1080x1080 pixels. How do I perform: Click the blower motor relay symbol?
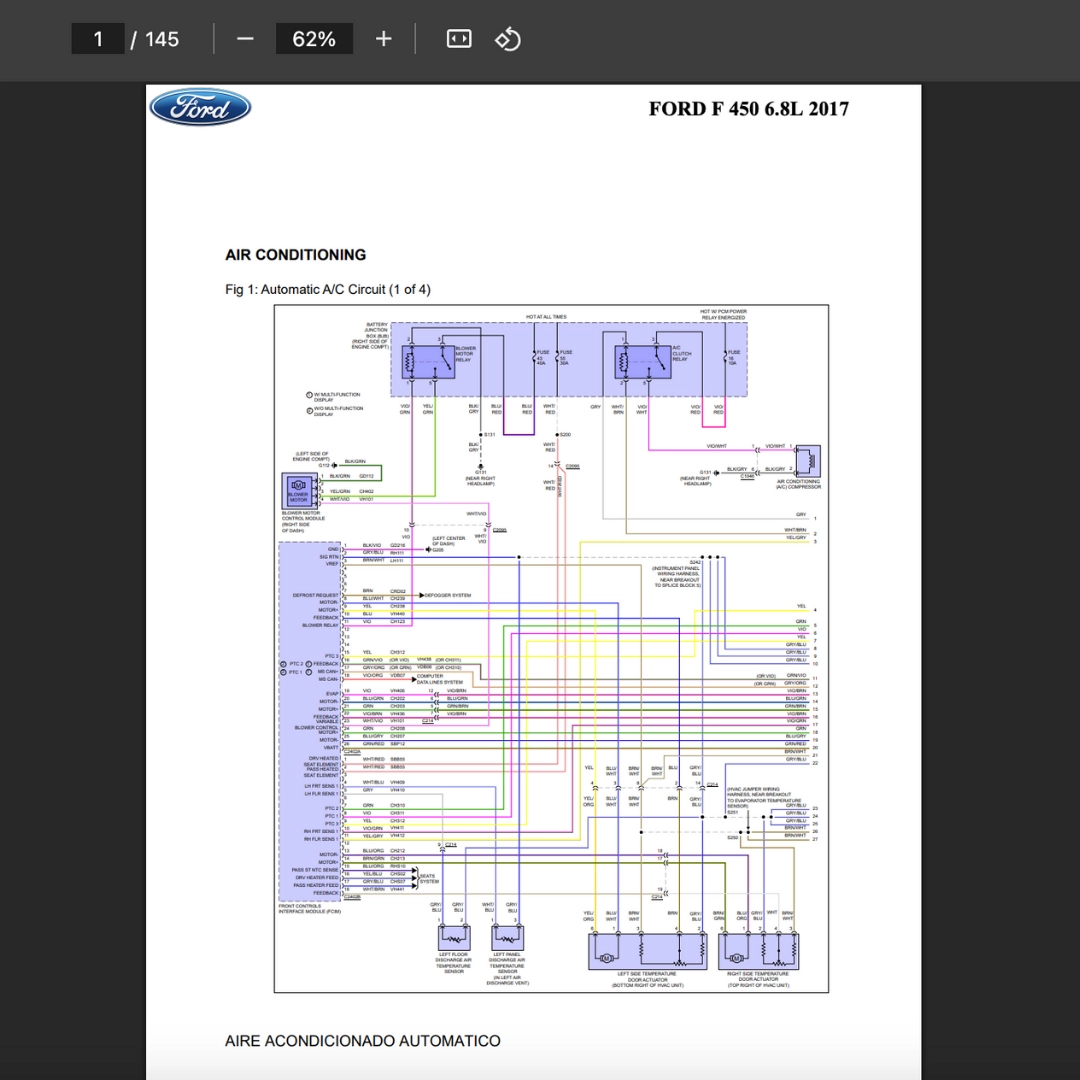click(428, 362)
